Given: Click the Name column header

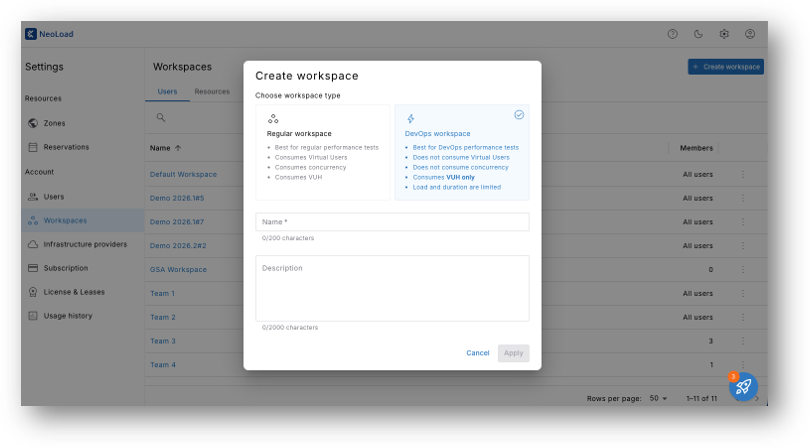Looking at the screenshot, I should [x=160, y=148].
